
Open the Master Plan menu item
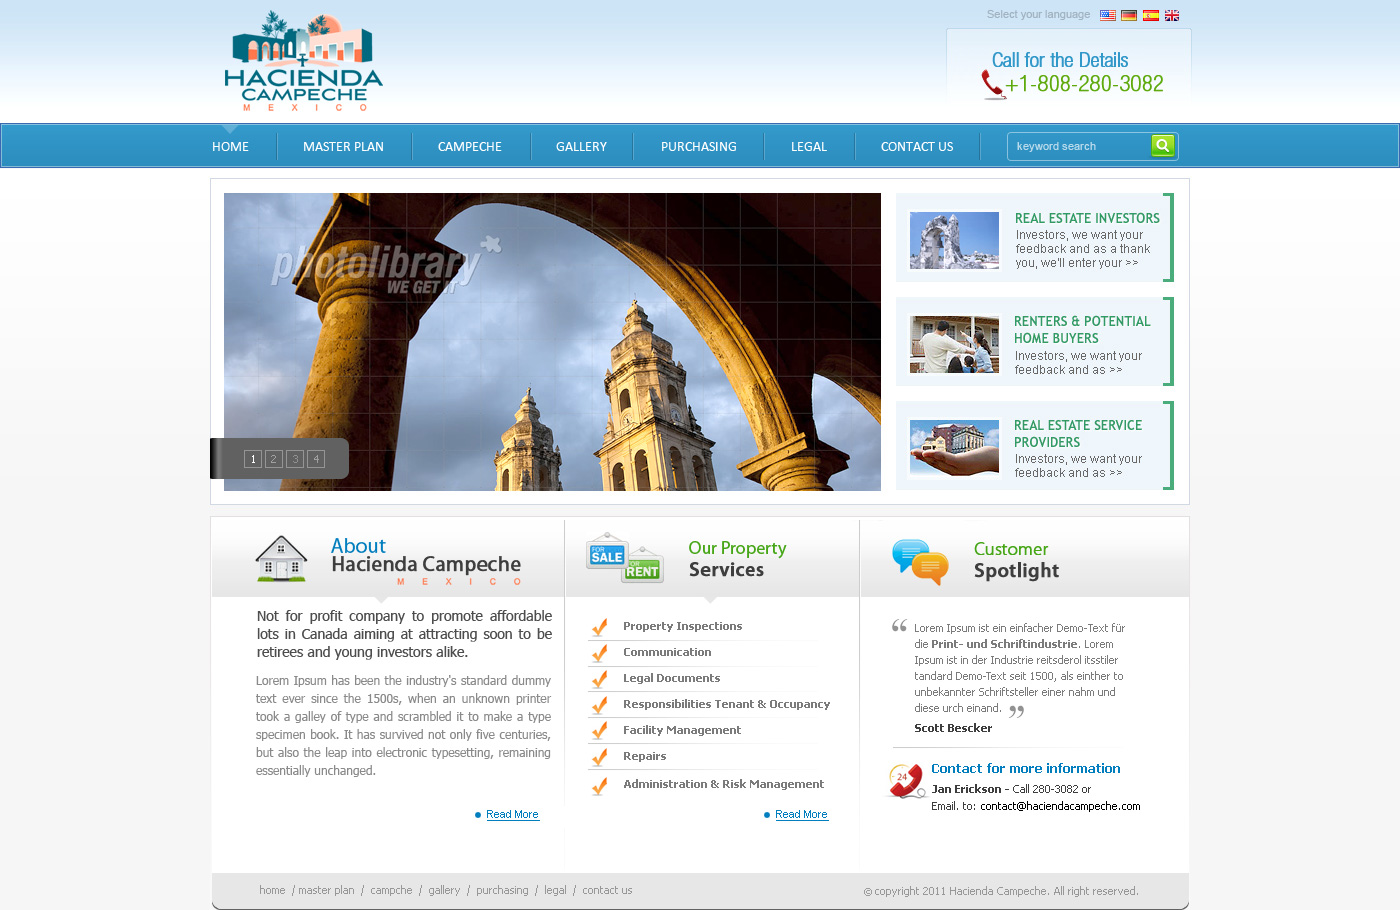[x=343, y=147]
